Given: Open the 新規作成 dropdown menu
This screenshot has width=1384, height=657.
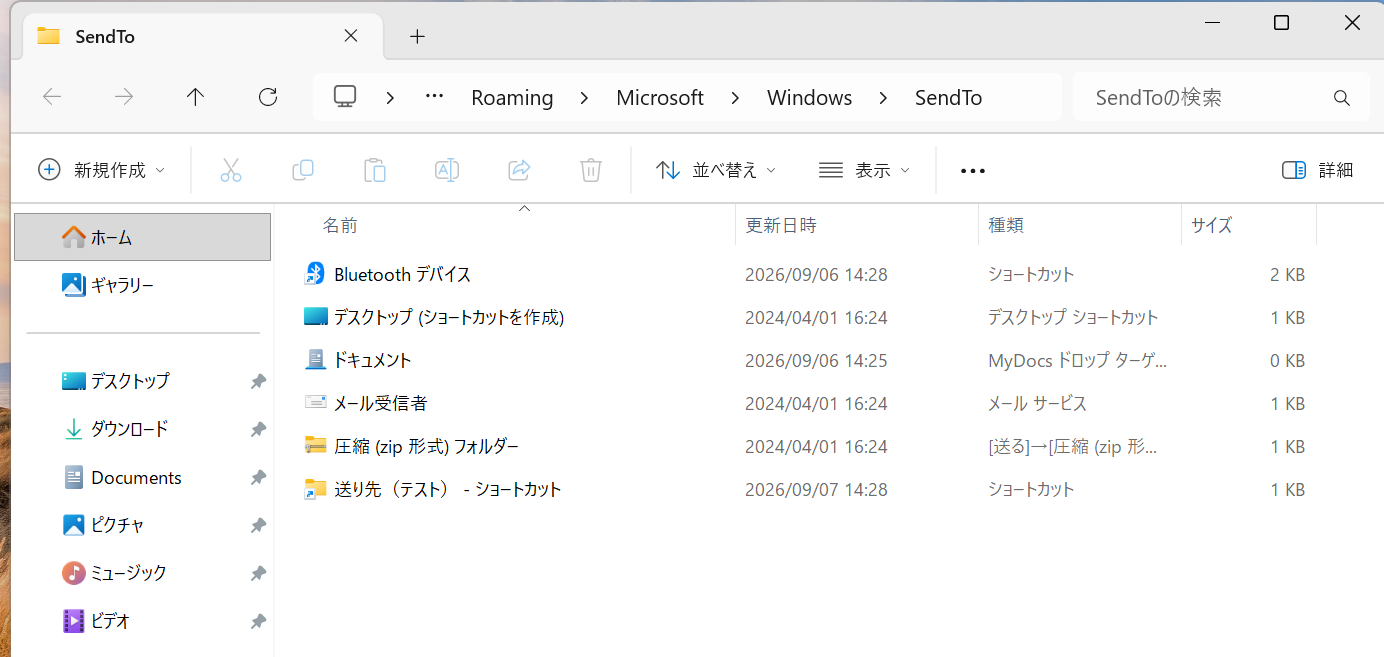Looking at the screenshot, I should tap(101, 170).
